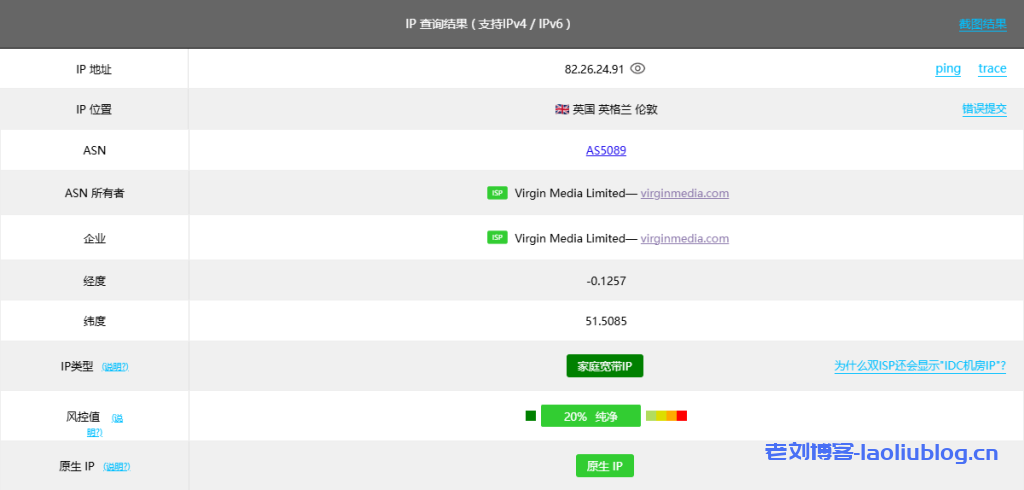Click the ISP badge in 企业 row
Screen dimensions: 1024x490
pyautogui.click(x=497, y=238)
